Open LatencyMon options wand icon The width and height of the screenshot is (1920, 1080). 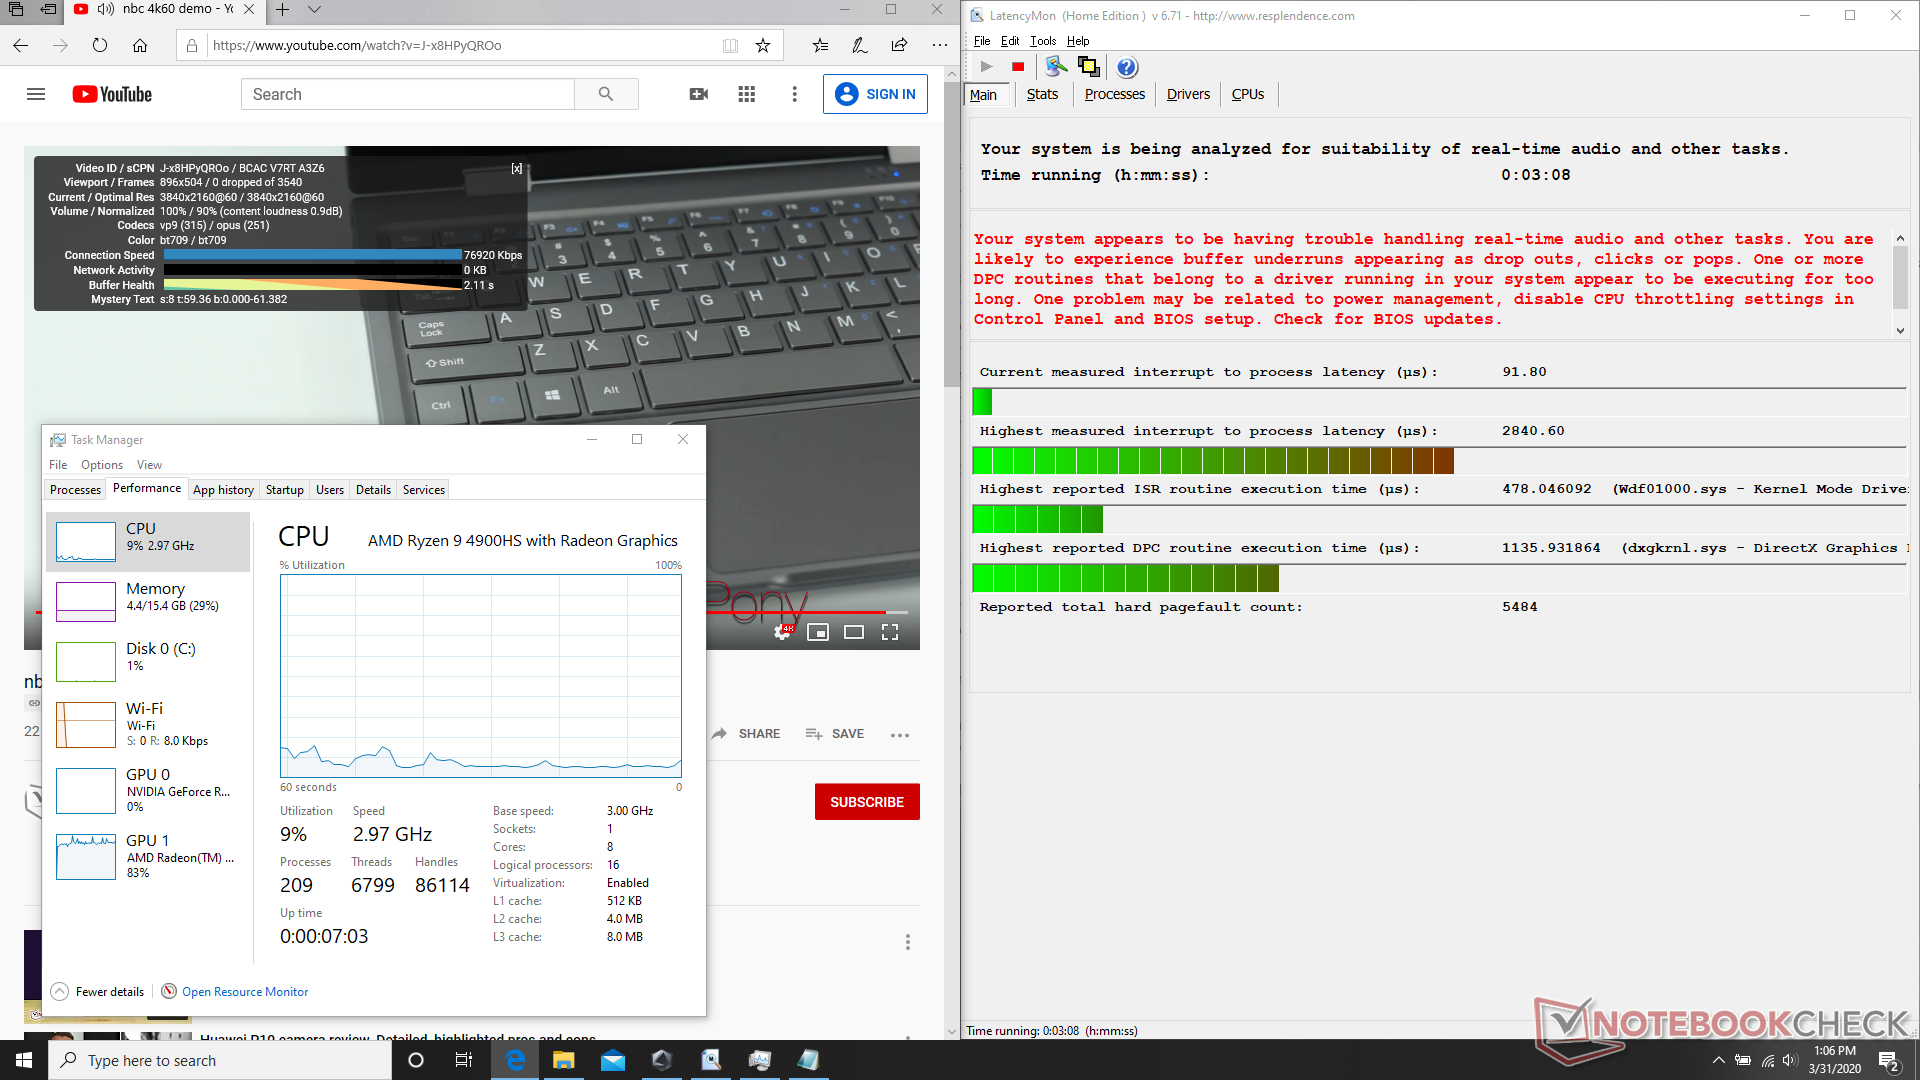1056,67
